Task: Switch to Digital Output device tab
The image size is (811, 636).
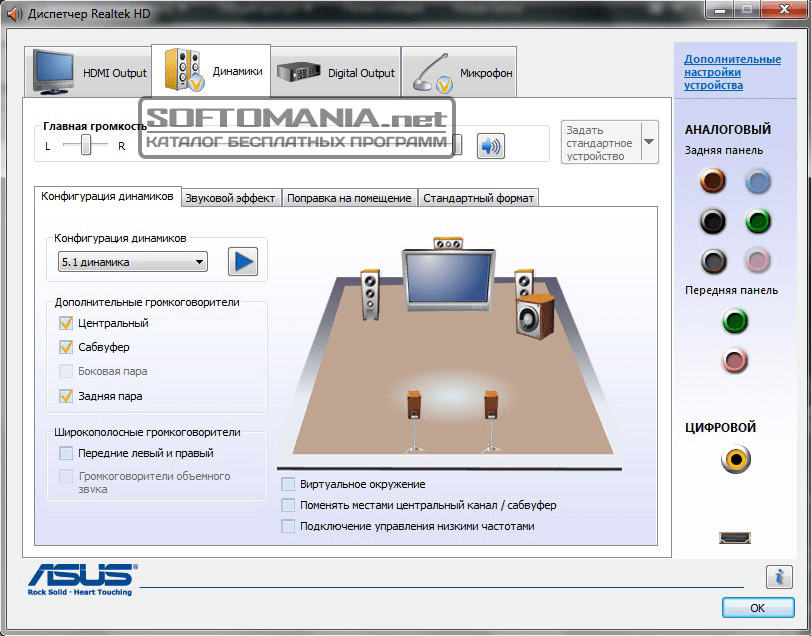Action: click(x=336, y=72)
